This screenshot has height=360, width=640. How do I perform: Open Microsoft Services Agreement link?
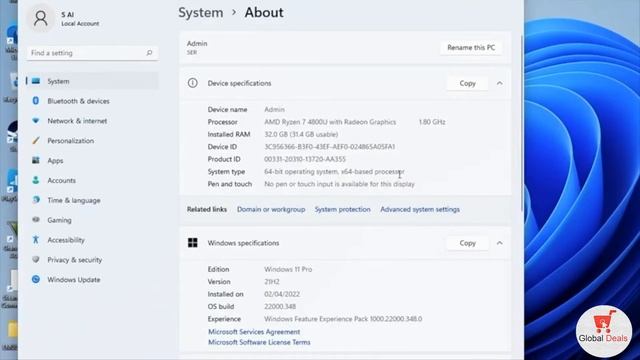click(254, 332)
